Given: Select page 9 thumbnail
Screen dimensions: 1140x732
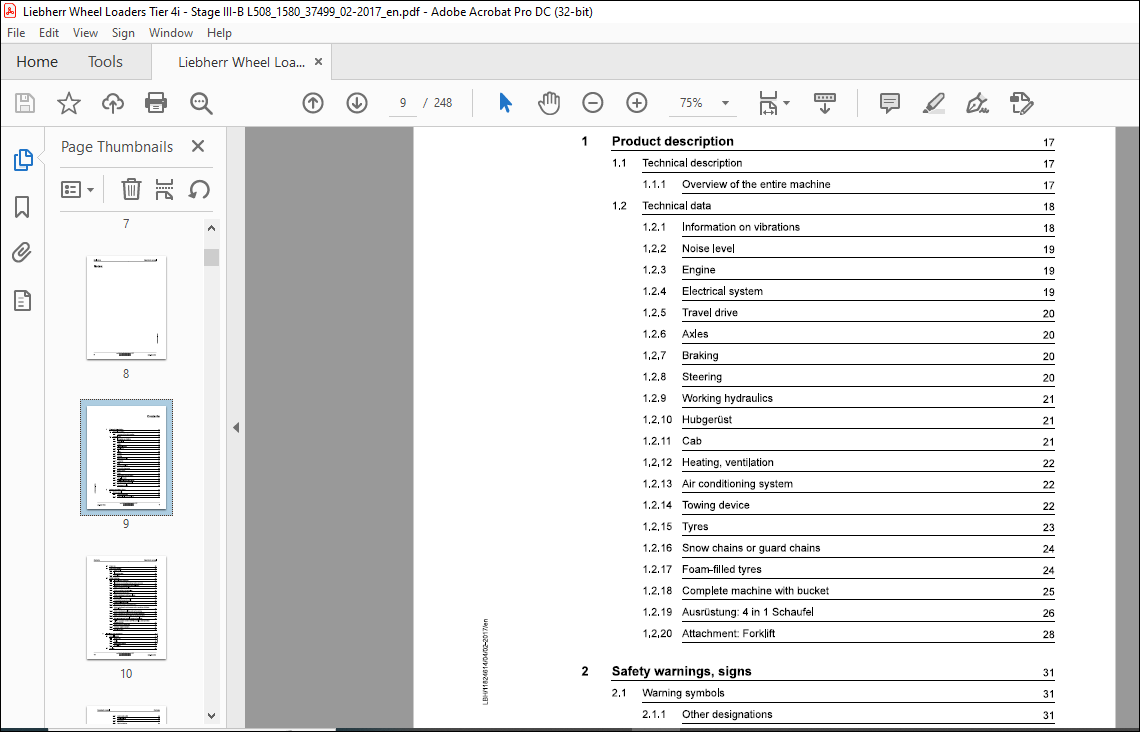Looking at the screenshot, I should 127,457.
